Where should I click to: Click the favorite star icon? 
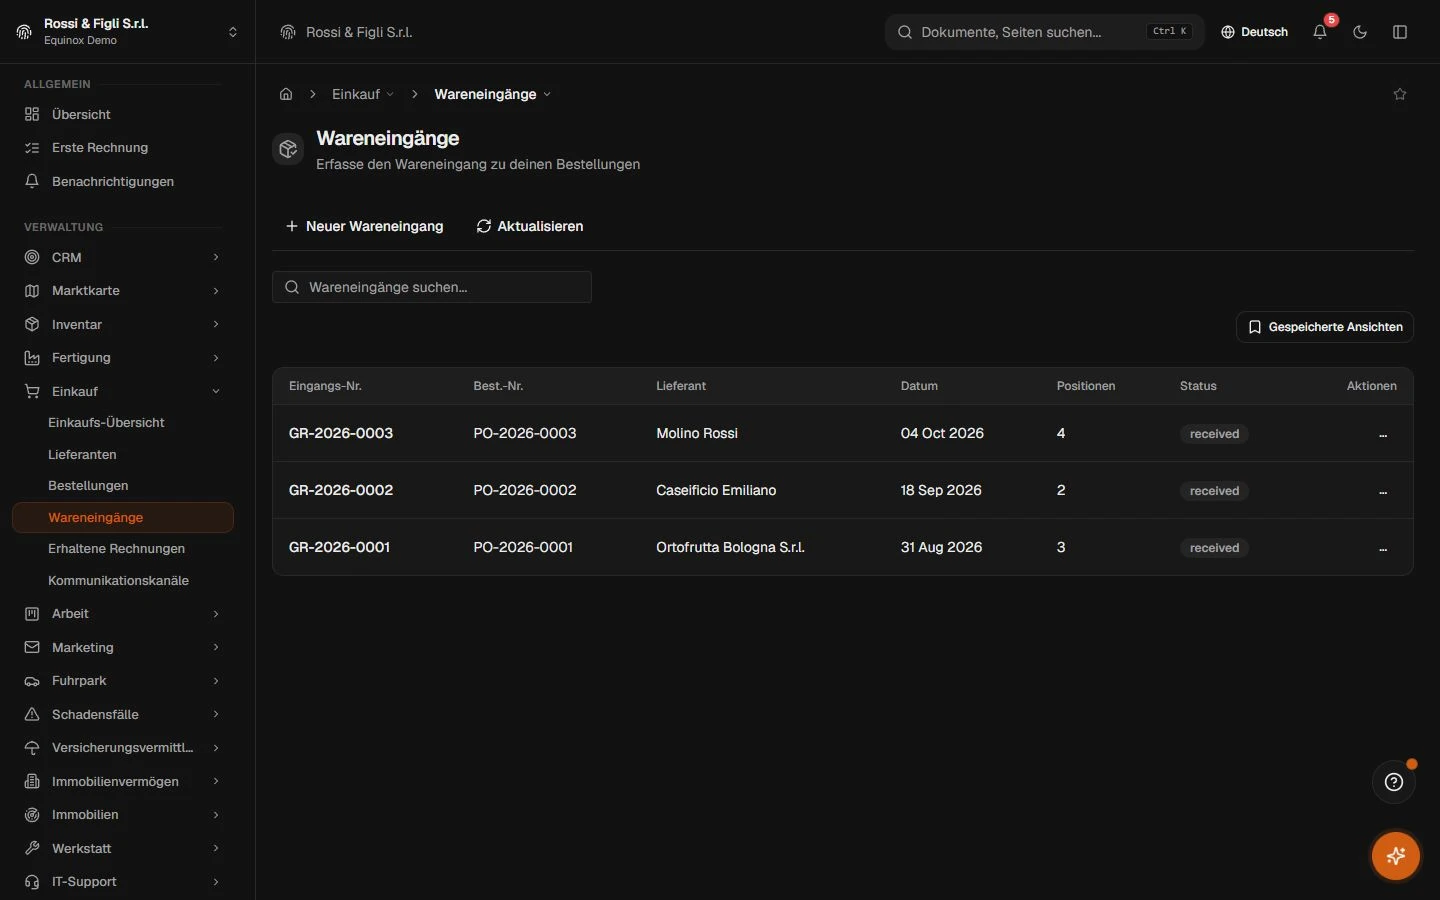[x=1400, y=94]
